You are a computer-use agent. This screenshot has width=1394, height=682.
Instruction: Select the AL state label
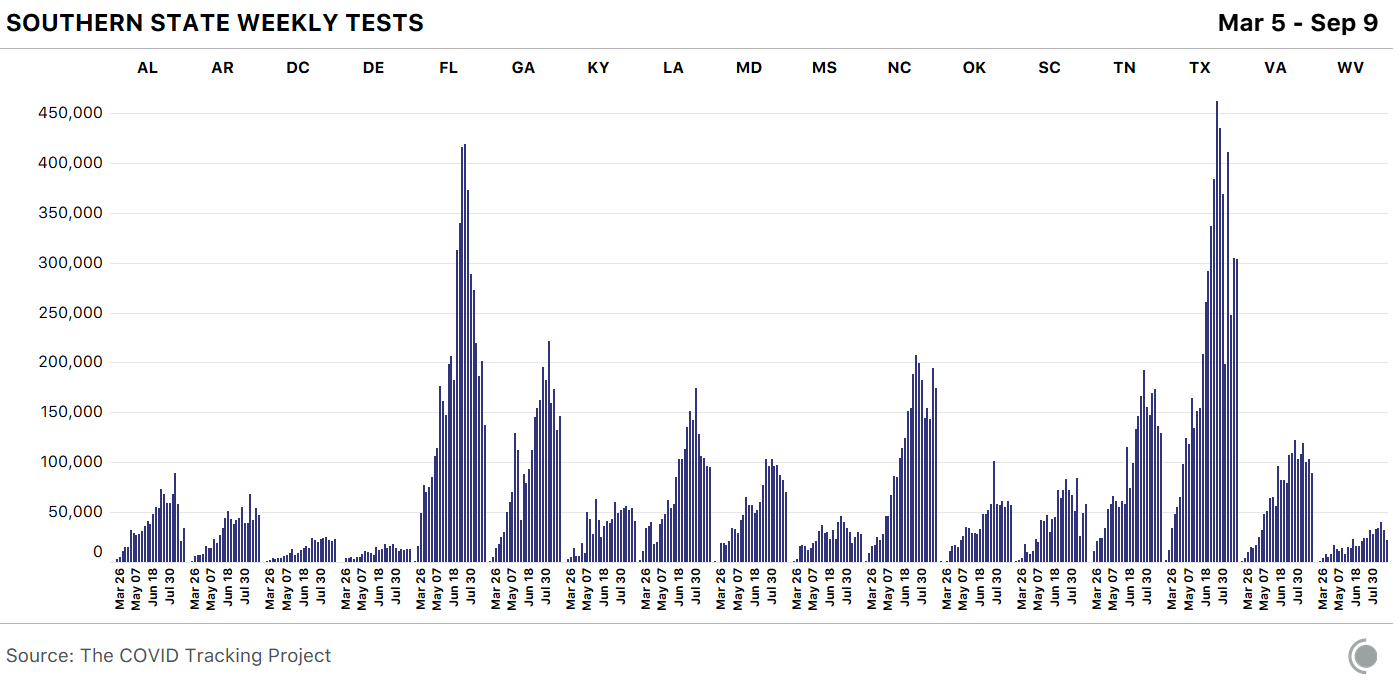(147, 68)
